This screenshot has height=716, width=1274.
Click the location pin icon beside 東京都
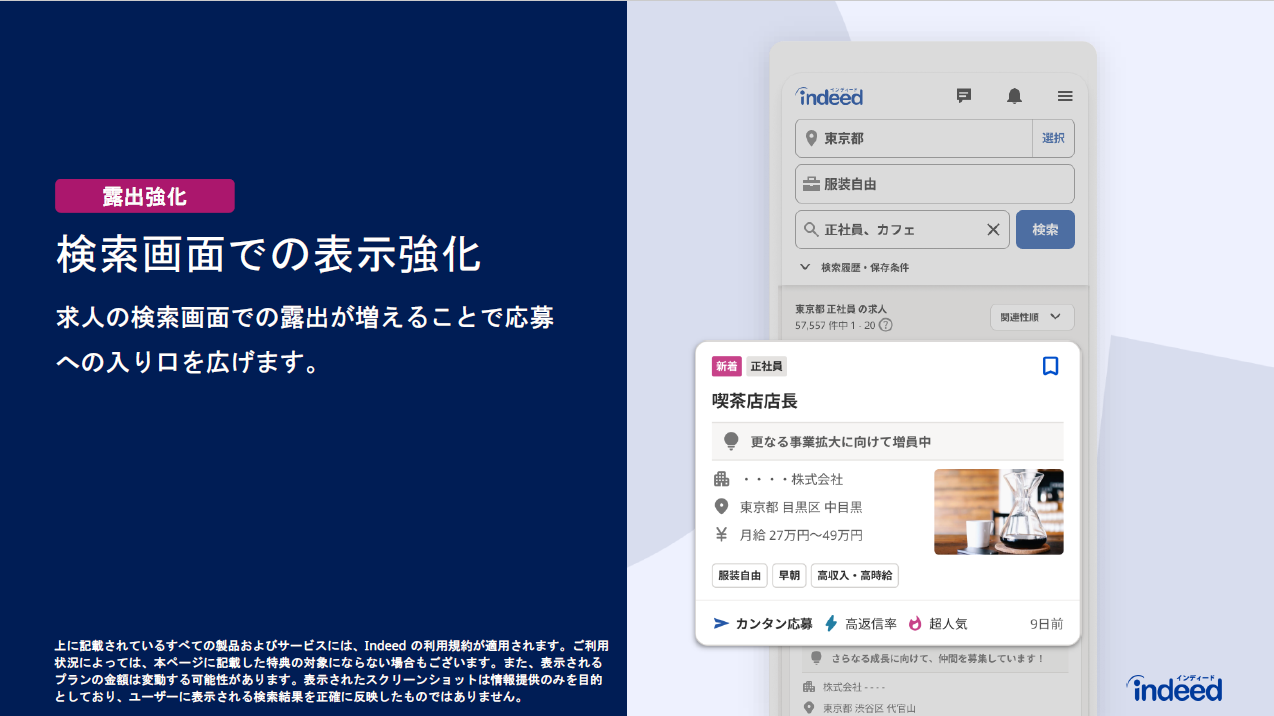tap(811, 139)
